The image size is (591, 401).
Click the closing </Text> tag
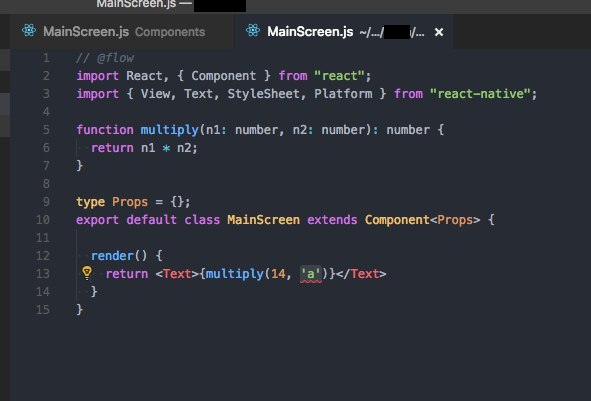point(361,274)
